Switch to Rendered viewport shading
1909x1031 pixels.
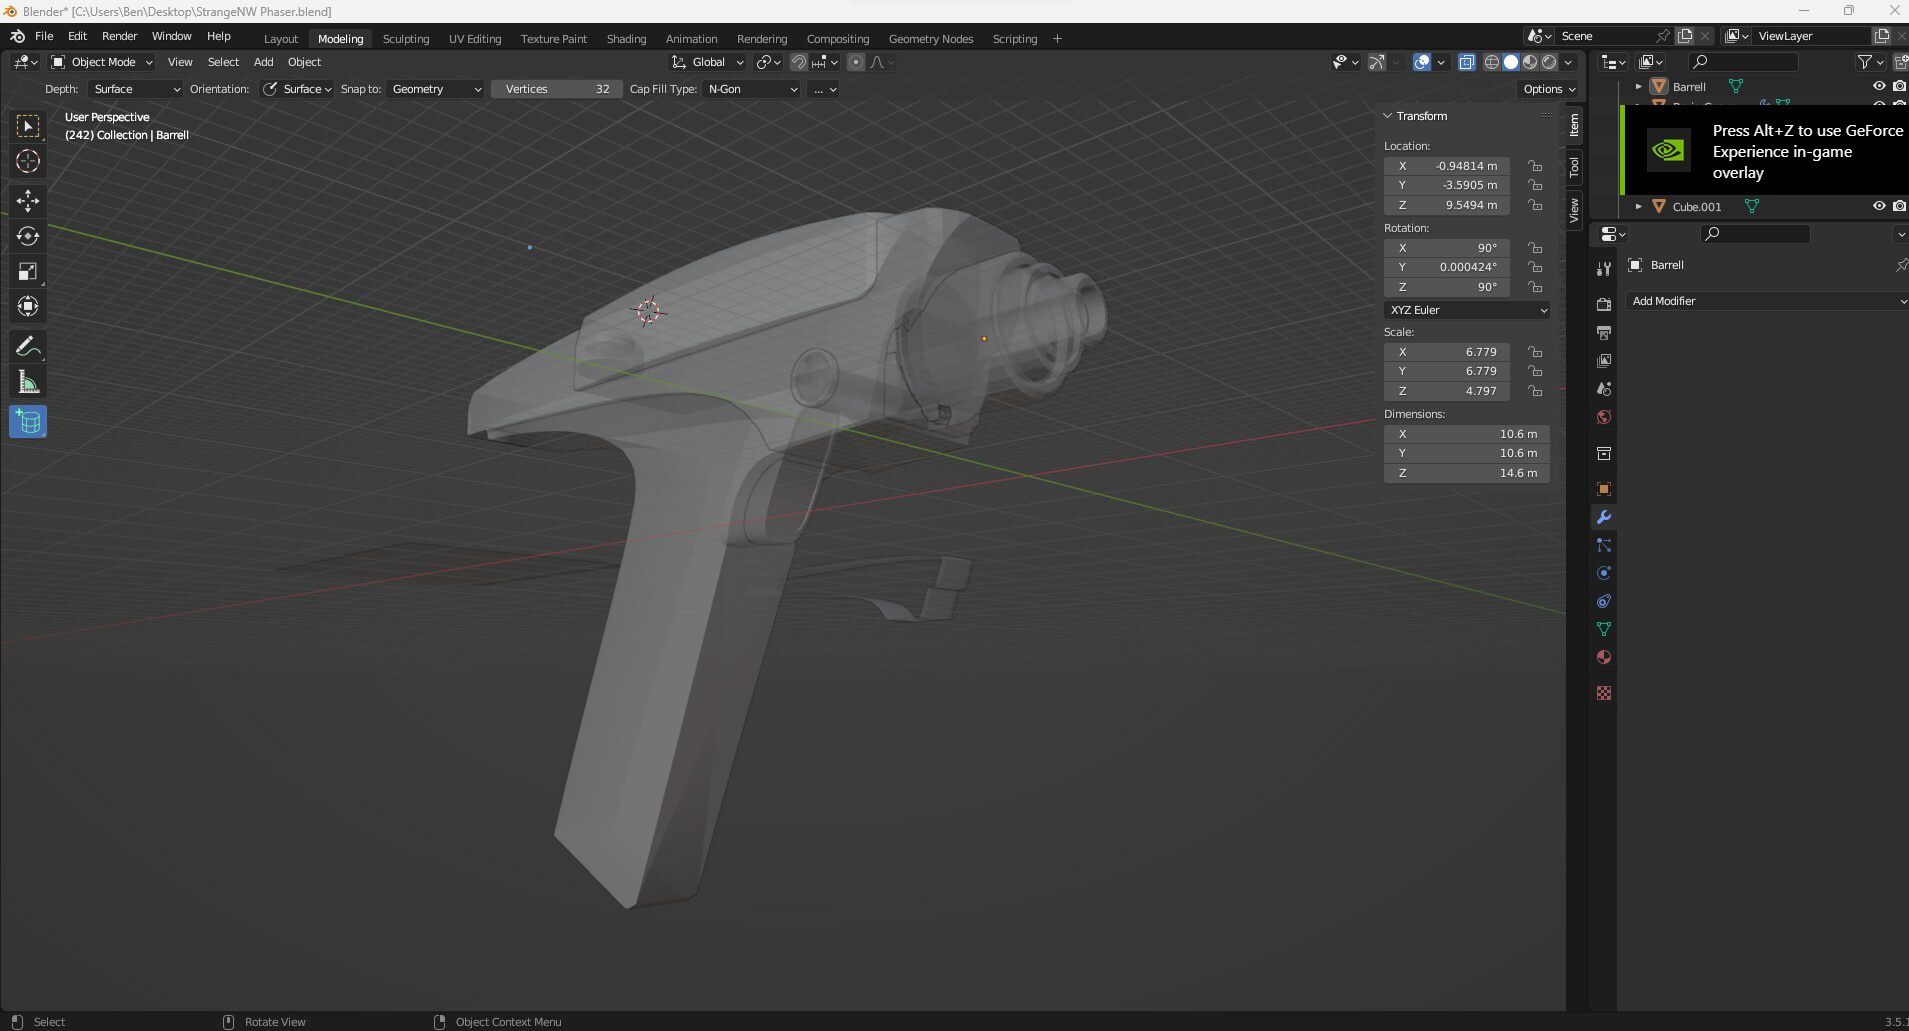1549,62
